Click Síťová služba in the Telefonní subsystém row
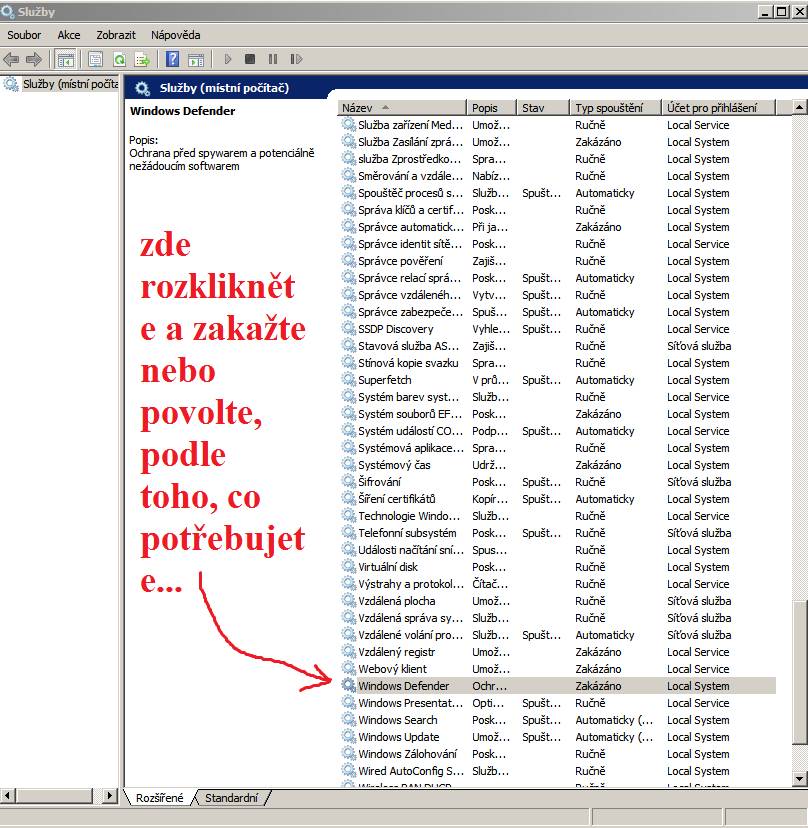808x828 pixels. point(699,532)
